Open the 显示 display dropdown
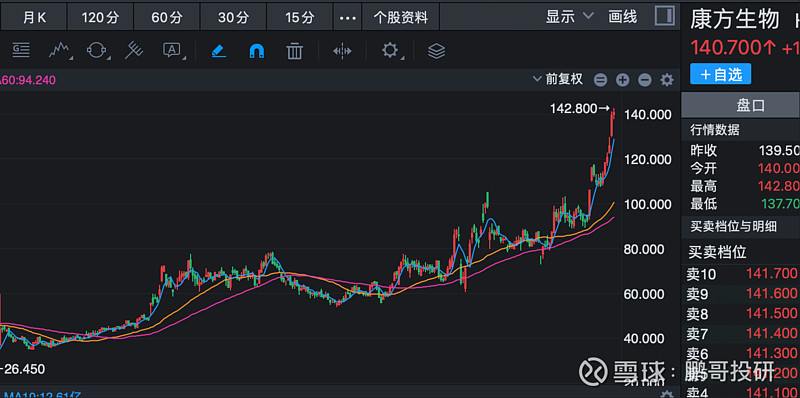 click(x=569, y=17)
